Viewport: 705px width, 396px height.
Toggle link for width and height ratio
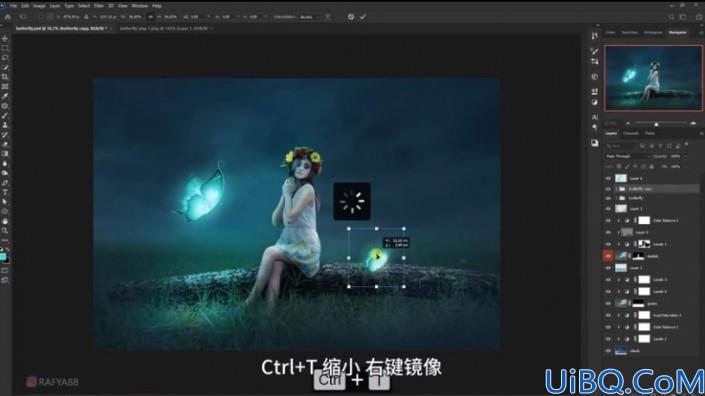[151, 17]
